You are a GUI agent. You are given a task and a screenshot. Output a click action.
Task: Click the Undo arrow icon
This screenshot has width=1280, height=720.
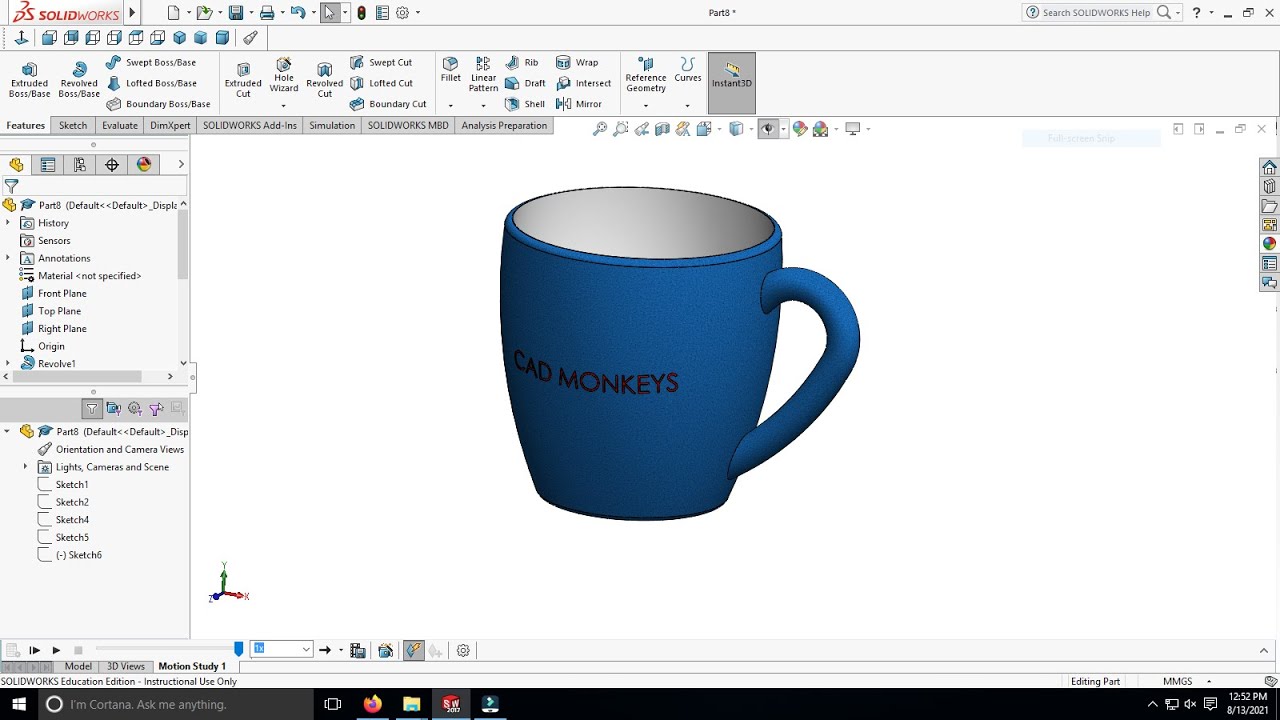click(297, 13)
